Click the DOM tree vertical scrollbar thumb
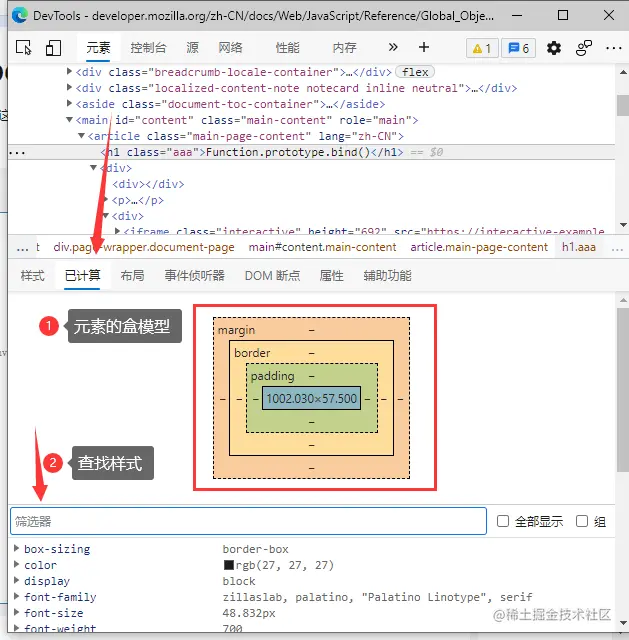The width and height of the screenshot is (629, 640). 622,105
